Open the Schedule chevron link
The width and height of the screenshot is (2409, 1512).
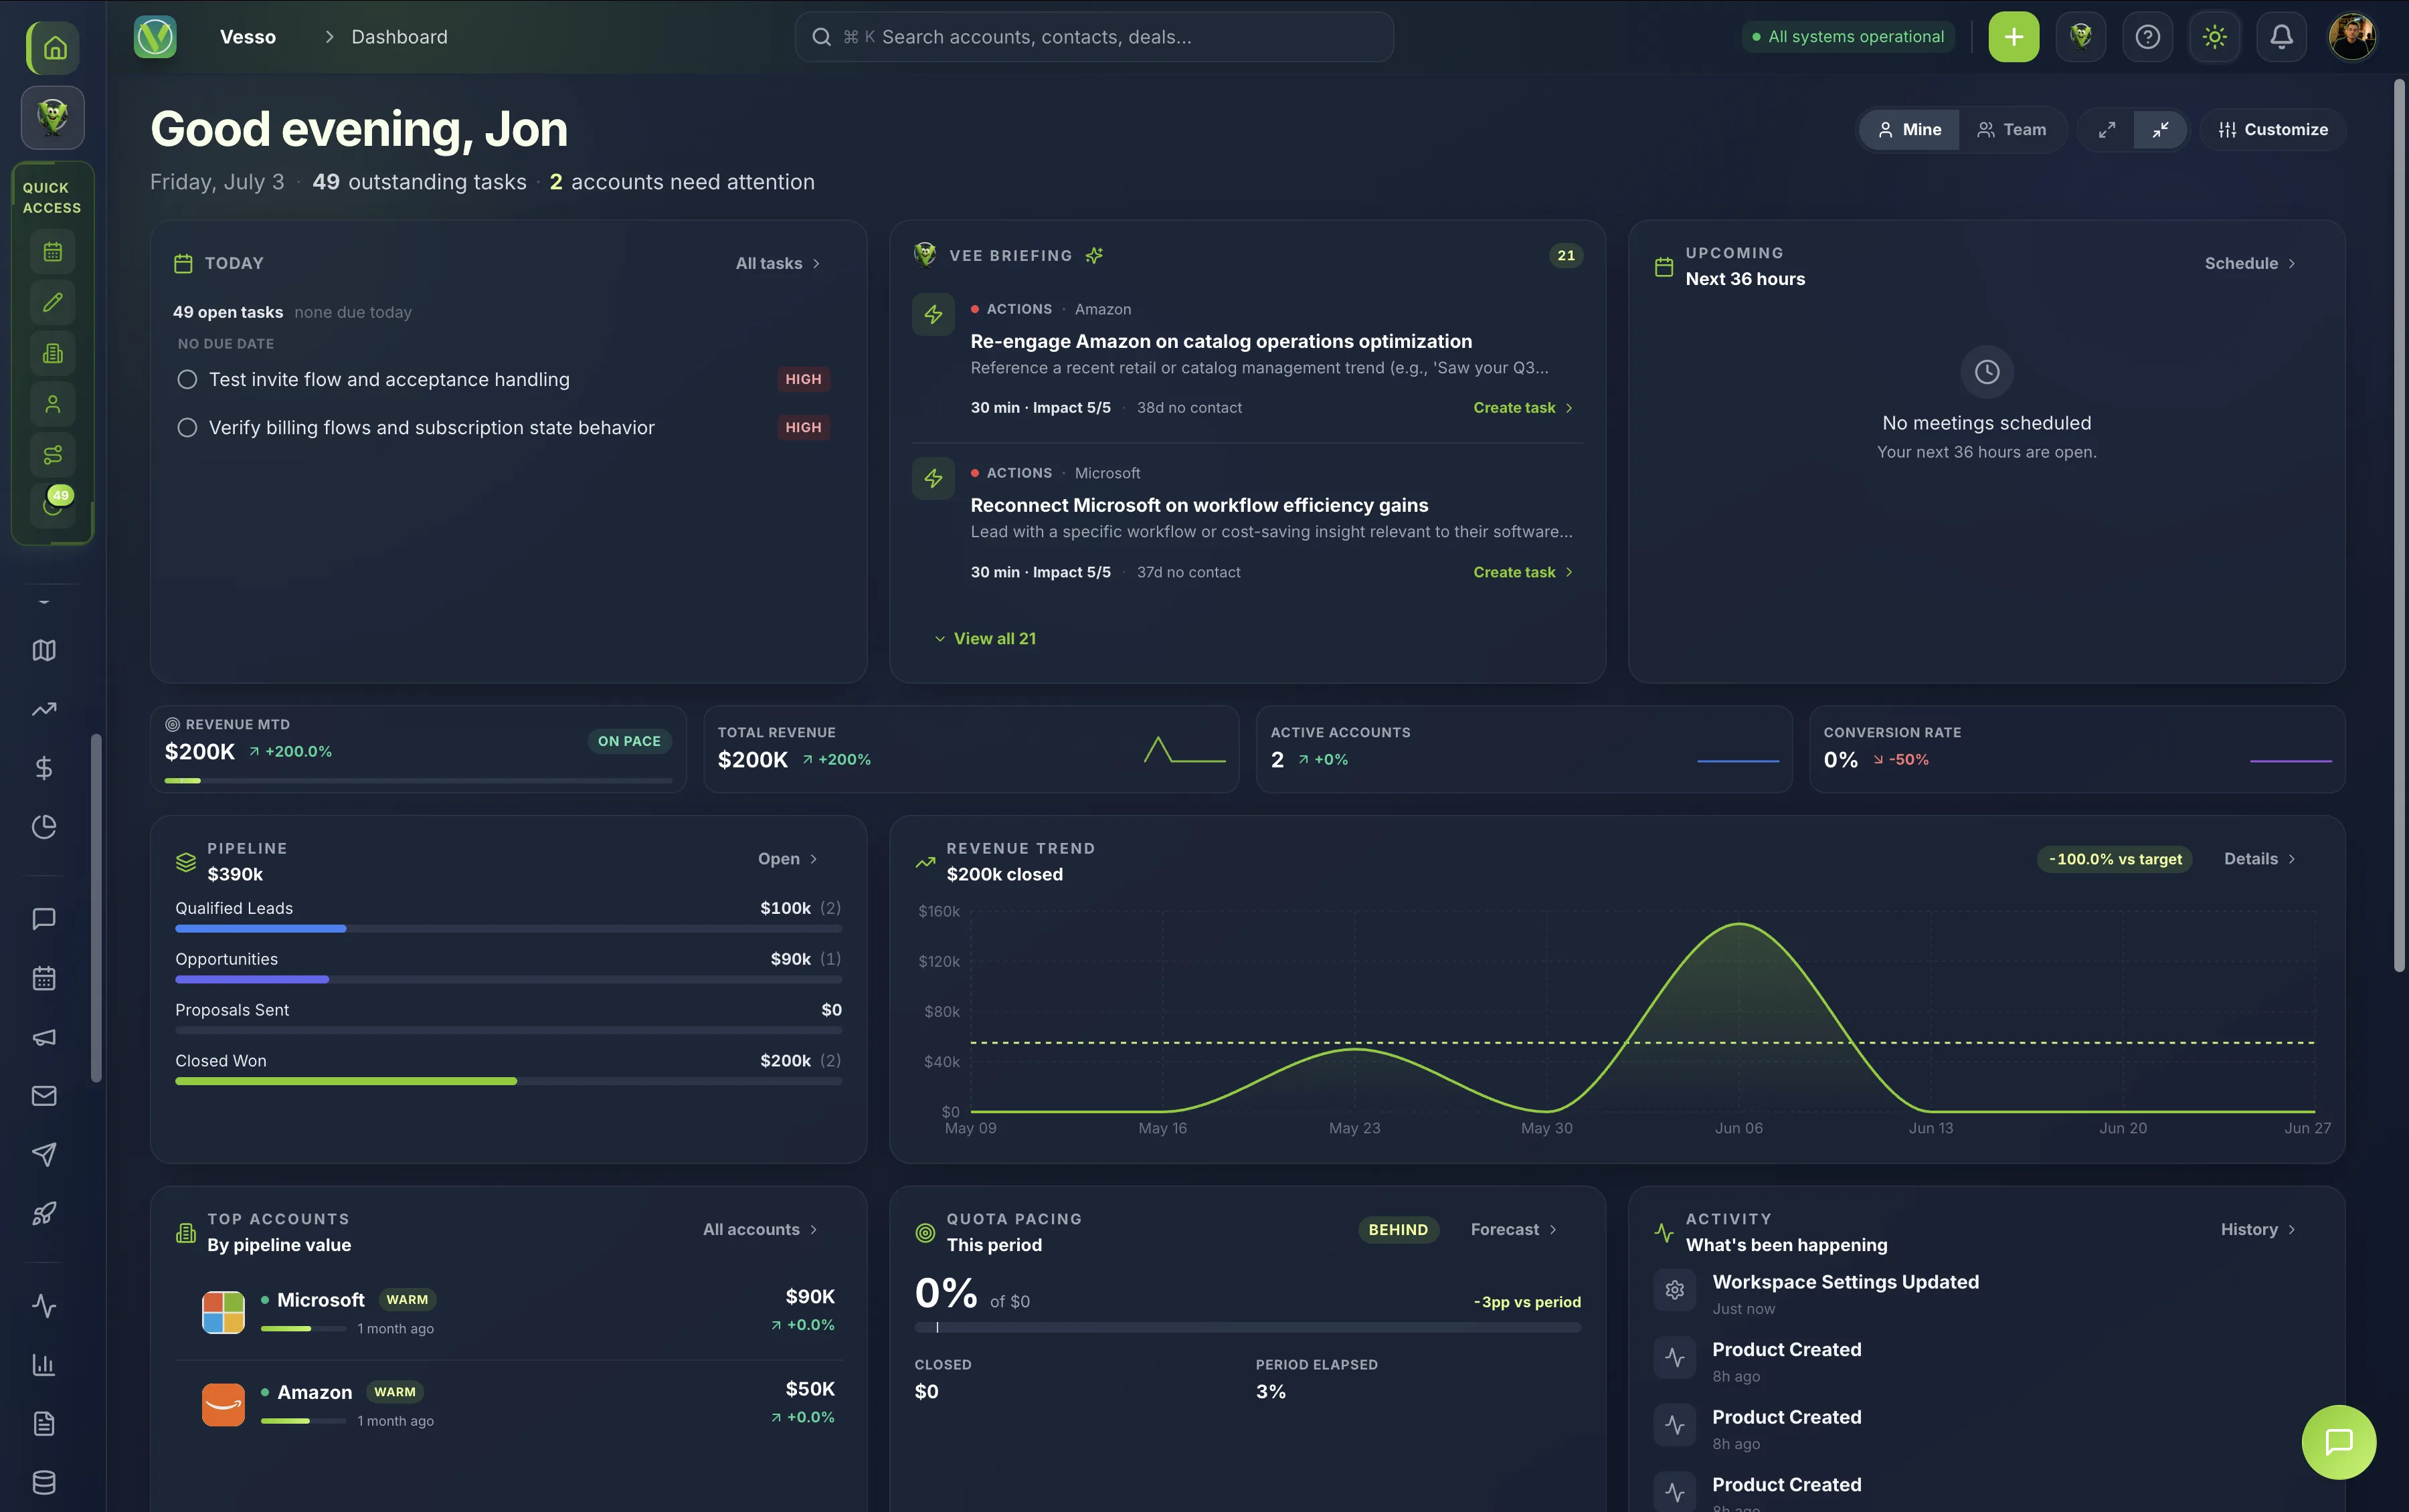(x=2250, y=264)
